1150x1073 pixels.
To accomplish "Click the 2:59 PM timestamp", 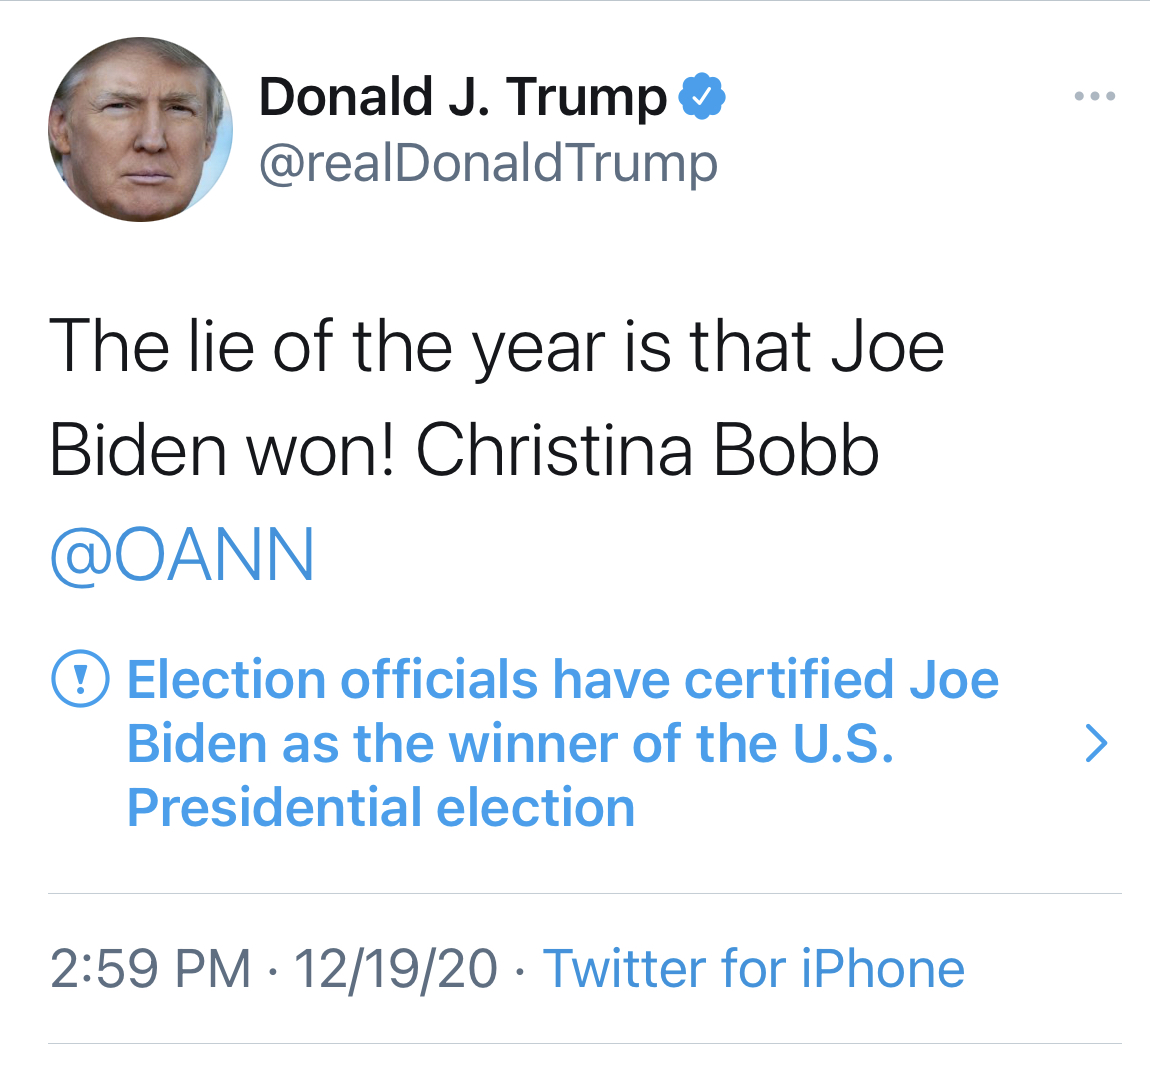I will click(x=150, y=969).
